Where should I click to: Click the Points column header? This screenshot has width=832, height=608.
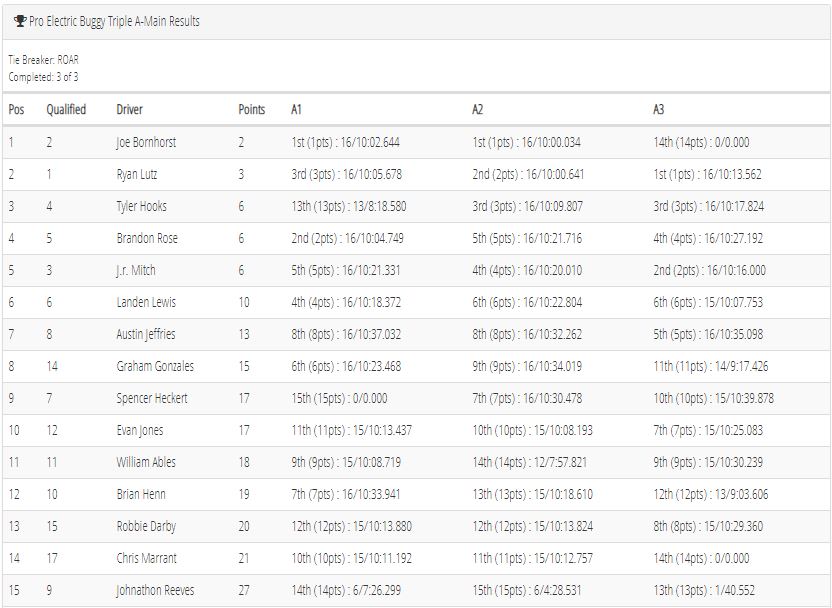252,109
